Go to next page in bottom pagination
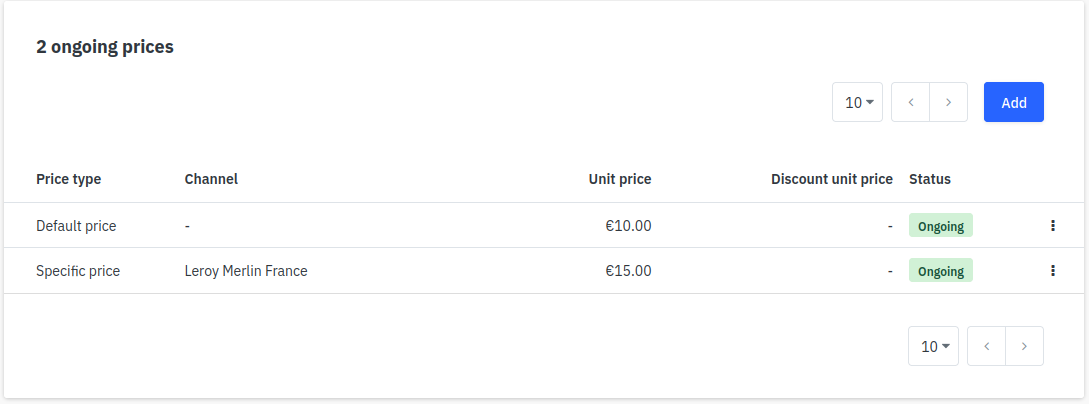The image size is (1089, 404). 1024,346
